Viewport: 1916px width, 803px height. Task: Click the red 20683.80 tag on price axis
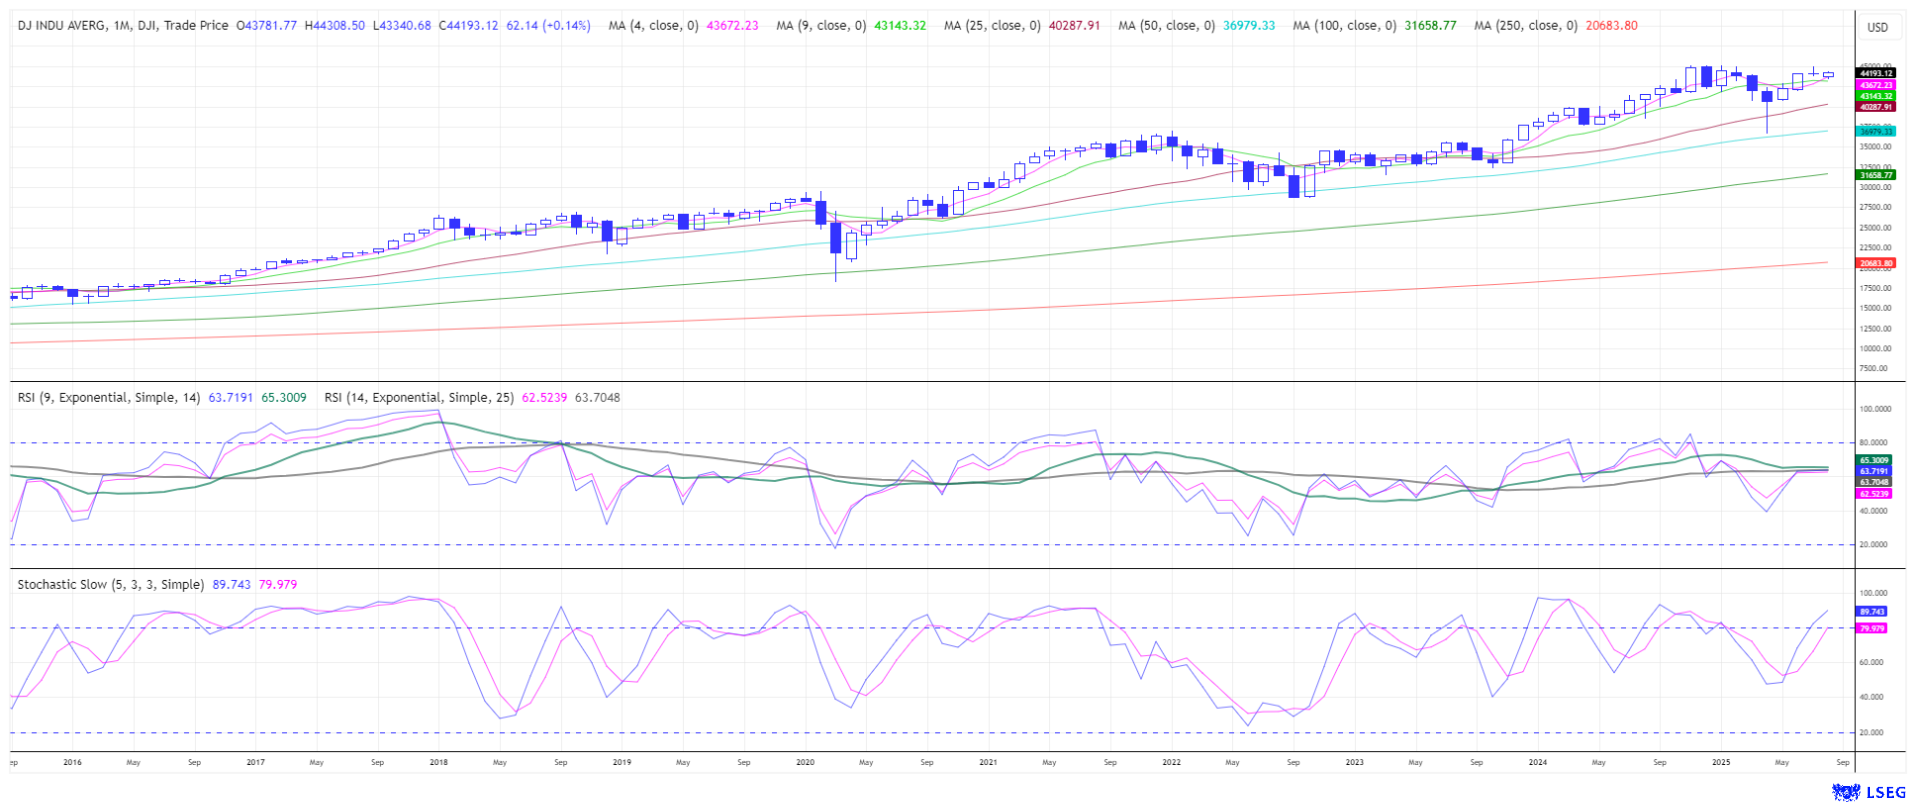coord(1875,263)
